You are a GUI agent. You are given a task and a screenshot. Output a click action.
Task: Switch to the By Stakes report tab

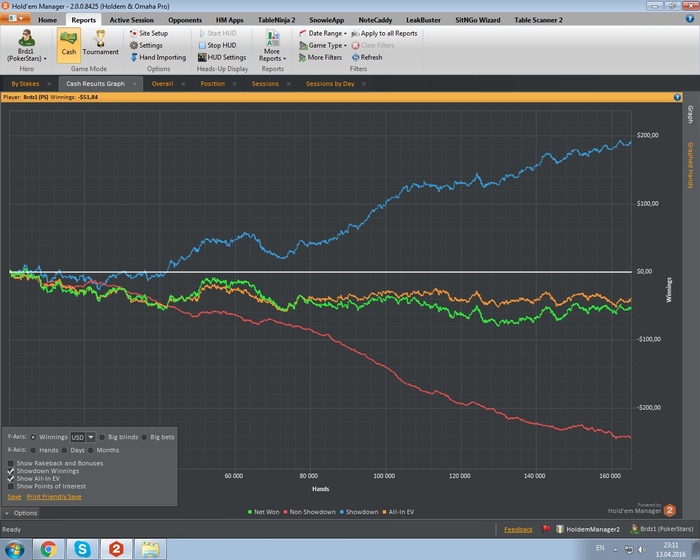[25, 84]
